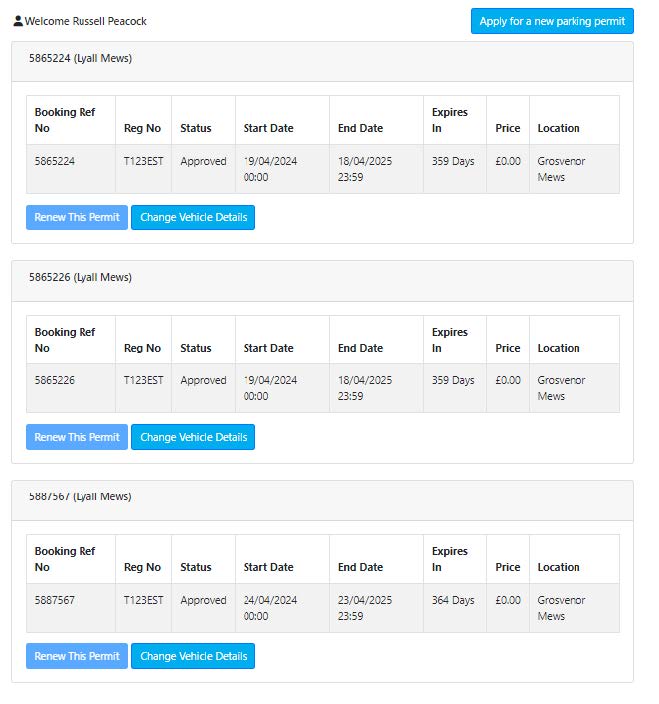The width and height of the screenshot is (659, 704).
Task: Change vehicle details for permit 5865226
Action: [x=193, y=437]
